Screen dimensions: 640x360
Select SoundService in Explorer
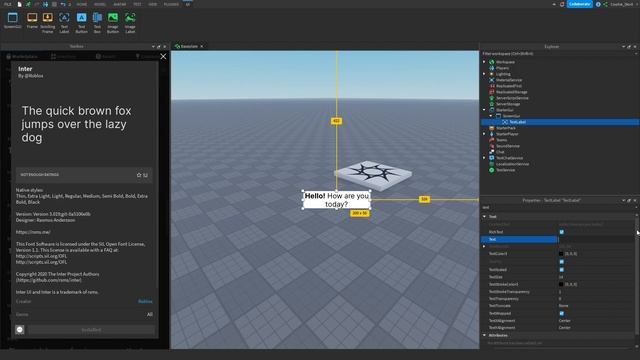point(508,146)
